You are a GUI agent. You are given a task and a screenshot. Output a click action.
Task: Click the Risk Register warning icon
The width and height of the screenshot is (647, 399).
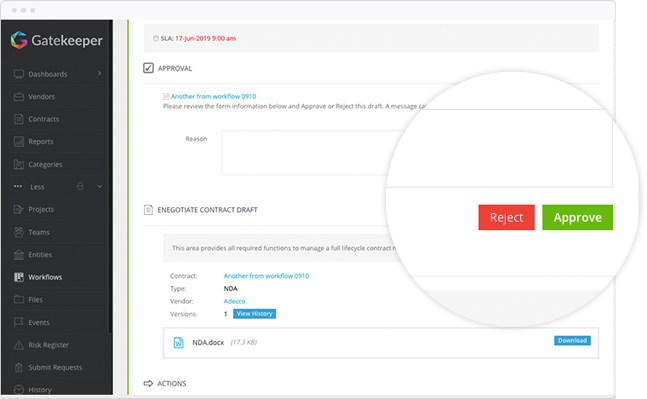[19, 345]
